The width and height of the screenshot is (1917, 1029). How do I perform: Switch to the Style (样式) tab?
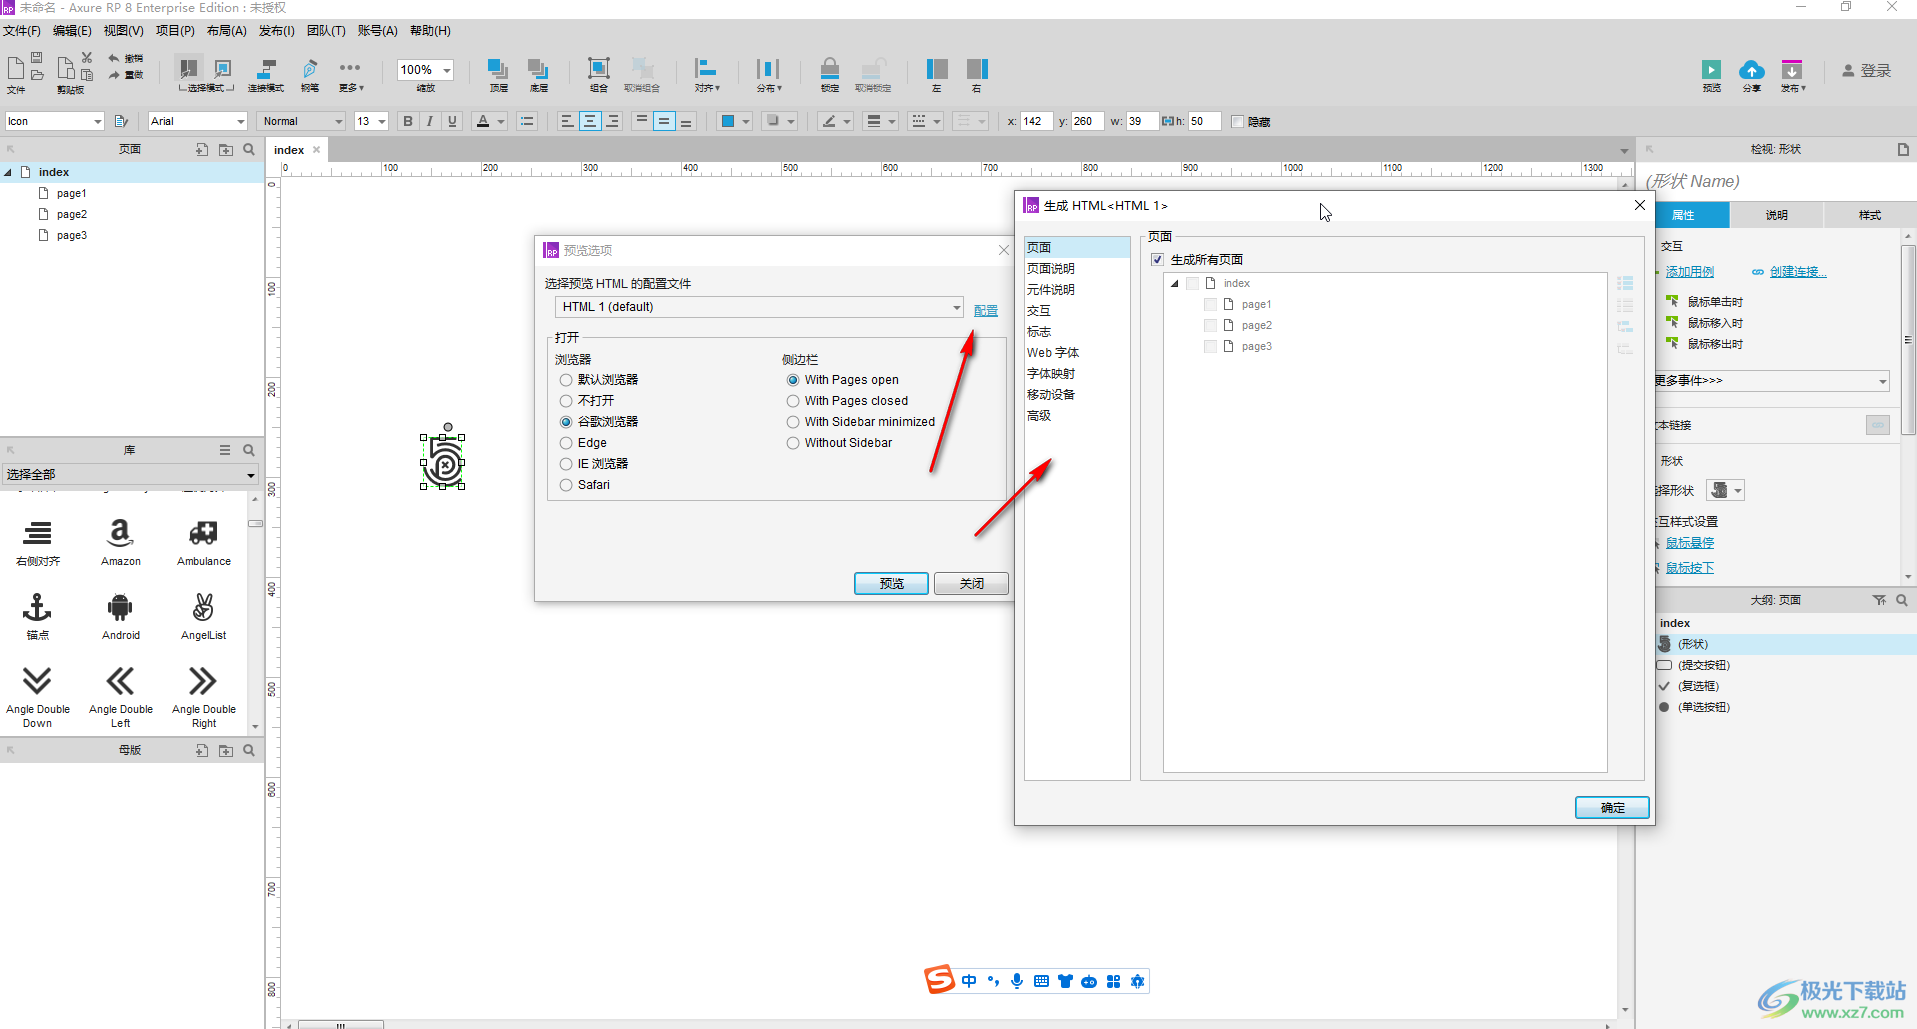tap(1869, 215)
